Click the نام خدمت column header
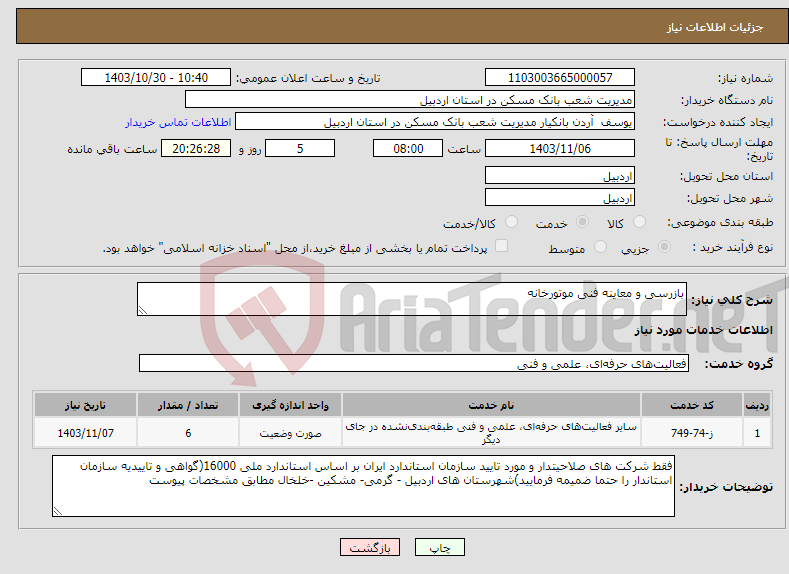 click(x=491, y=405)
